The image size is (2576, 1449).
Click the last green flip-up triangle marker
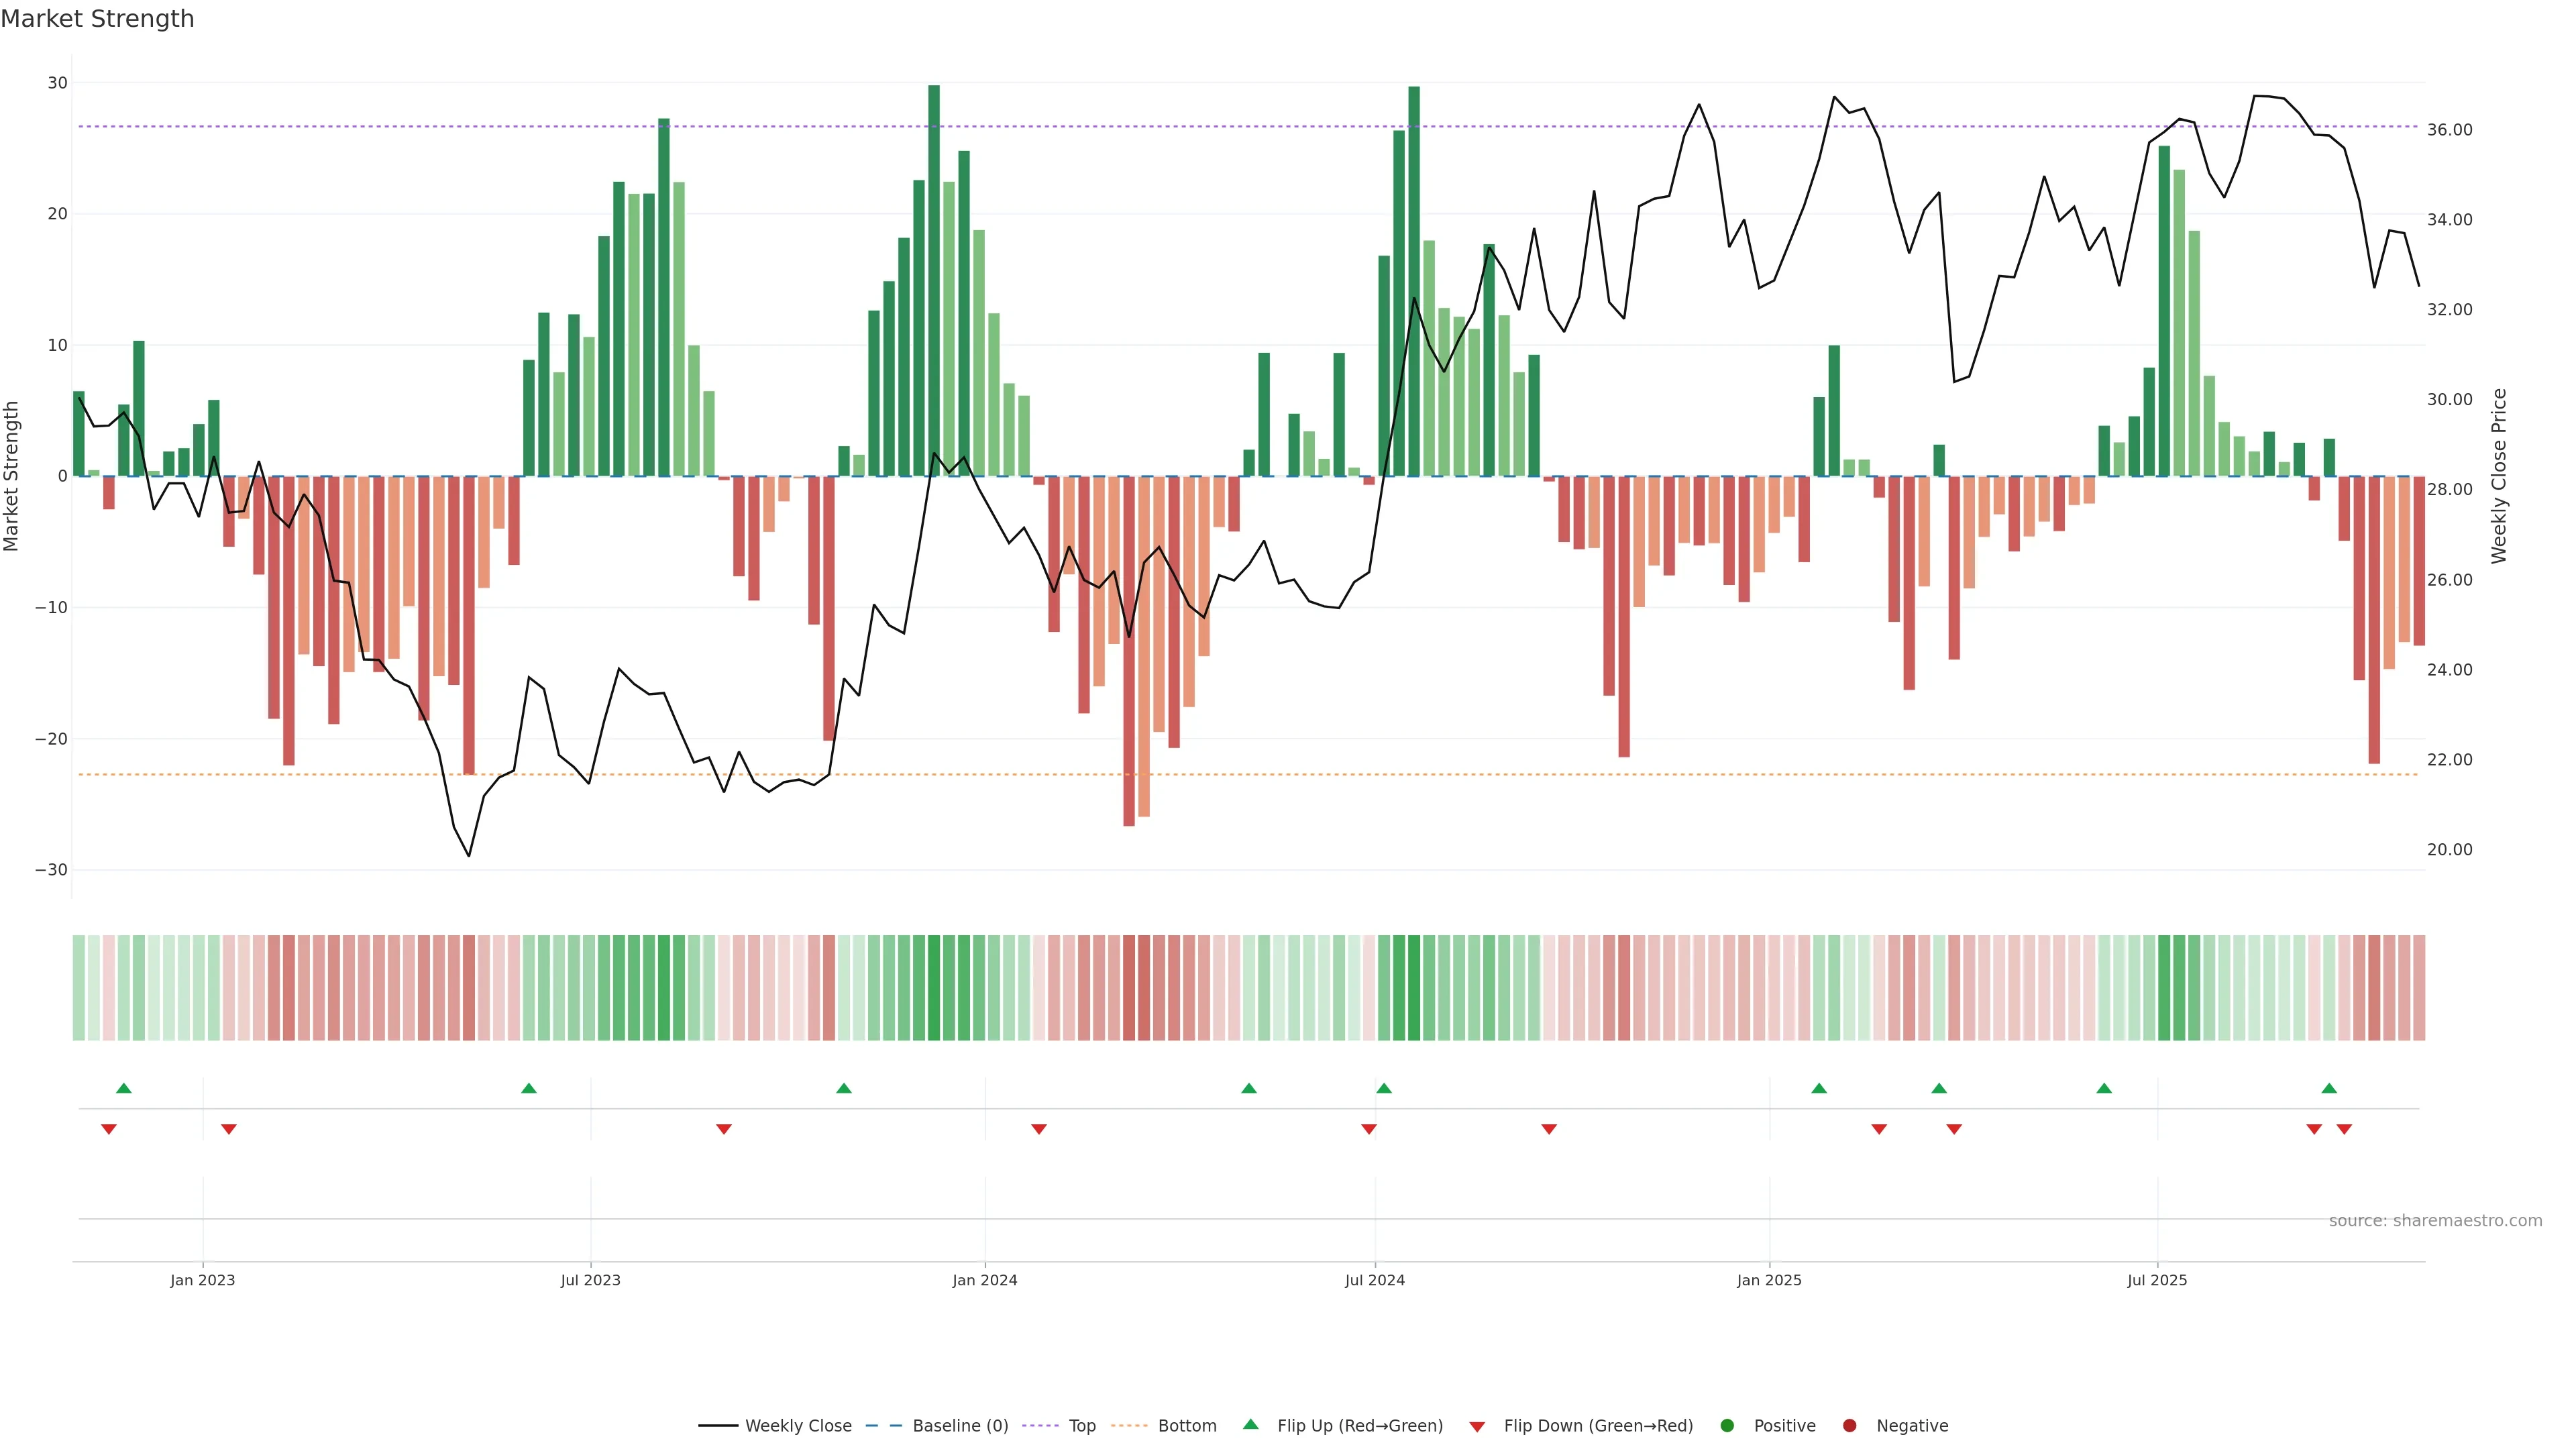click(x=2329, y=1088)
